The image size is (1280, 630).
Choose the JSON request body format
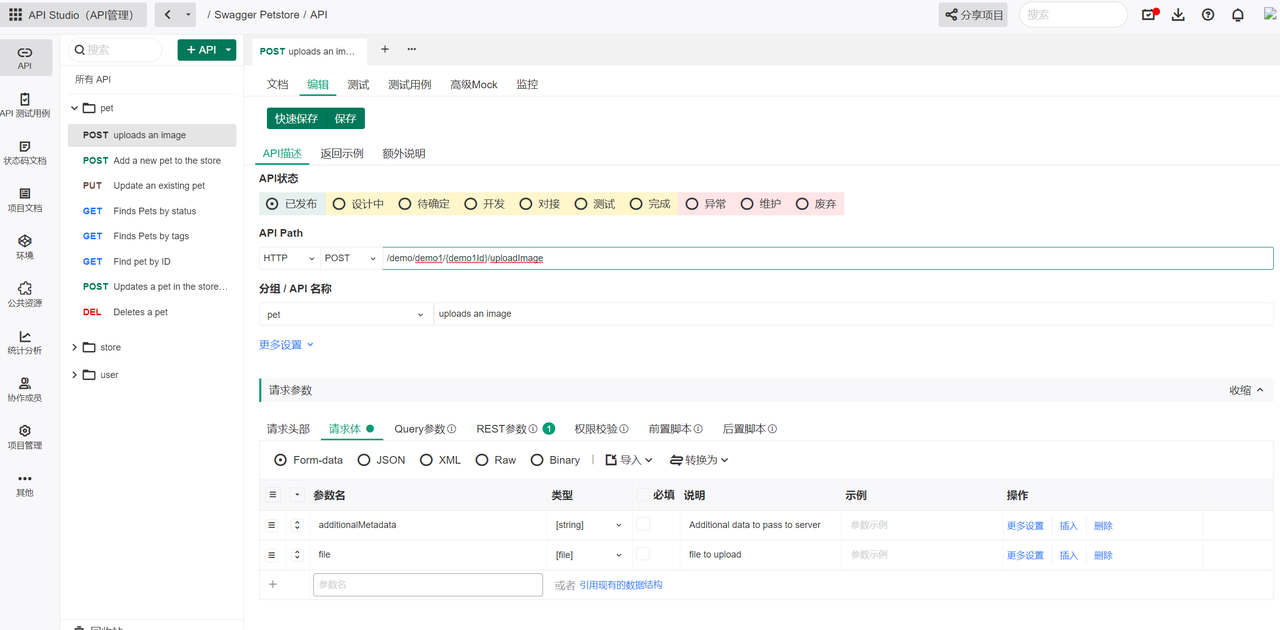click(374, 459)
